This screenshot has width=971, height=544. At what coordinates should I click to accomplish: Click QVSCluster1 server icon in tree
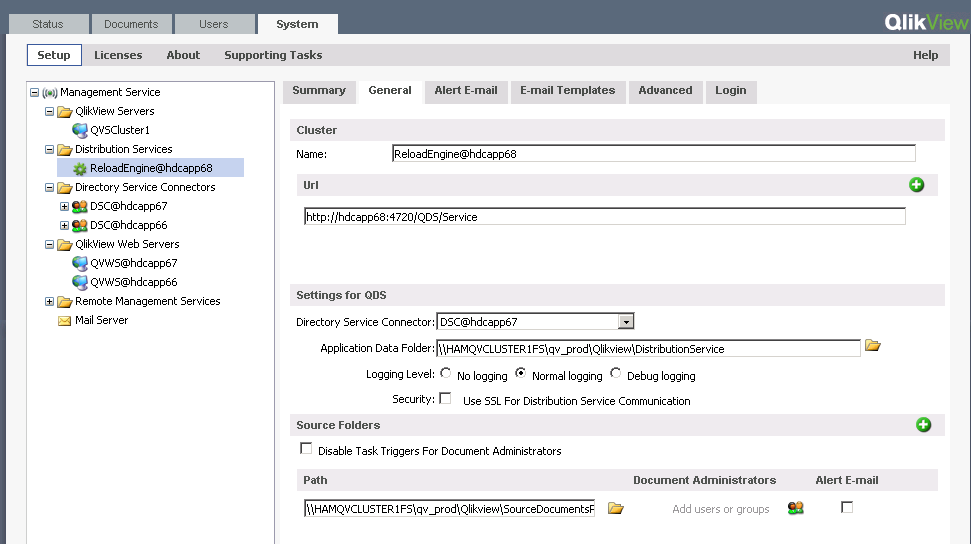tap(80, 130)
